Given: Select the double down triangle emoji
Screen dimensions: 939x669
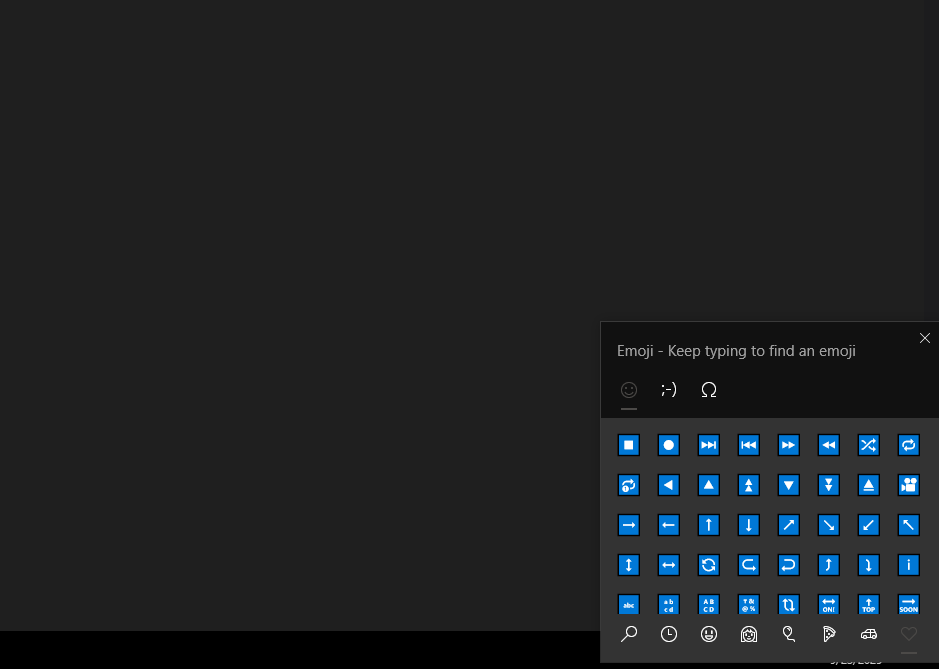Looking at the screenshot, I should 829,485.
